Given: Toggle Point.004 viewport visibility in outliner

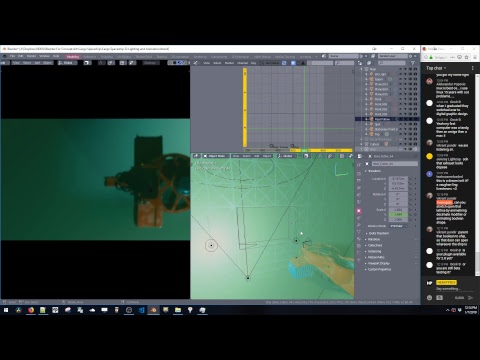Looking at the screenshot, I should [410, 89].
